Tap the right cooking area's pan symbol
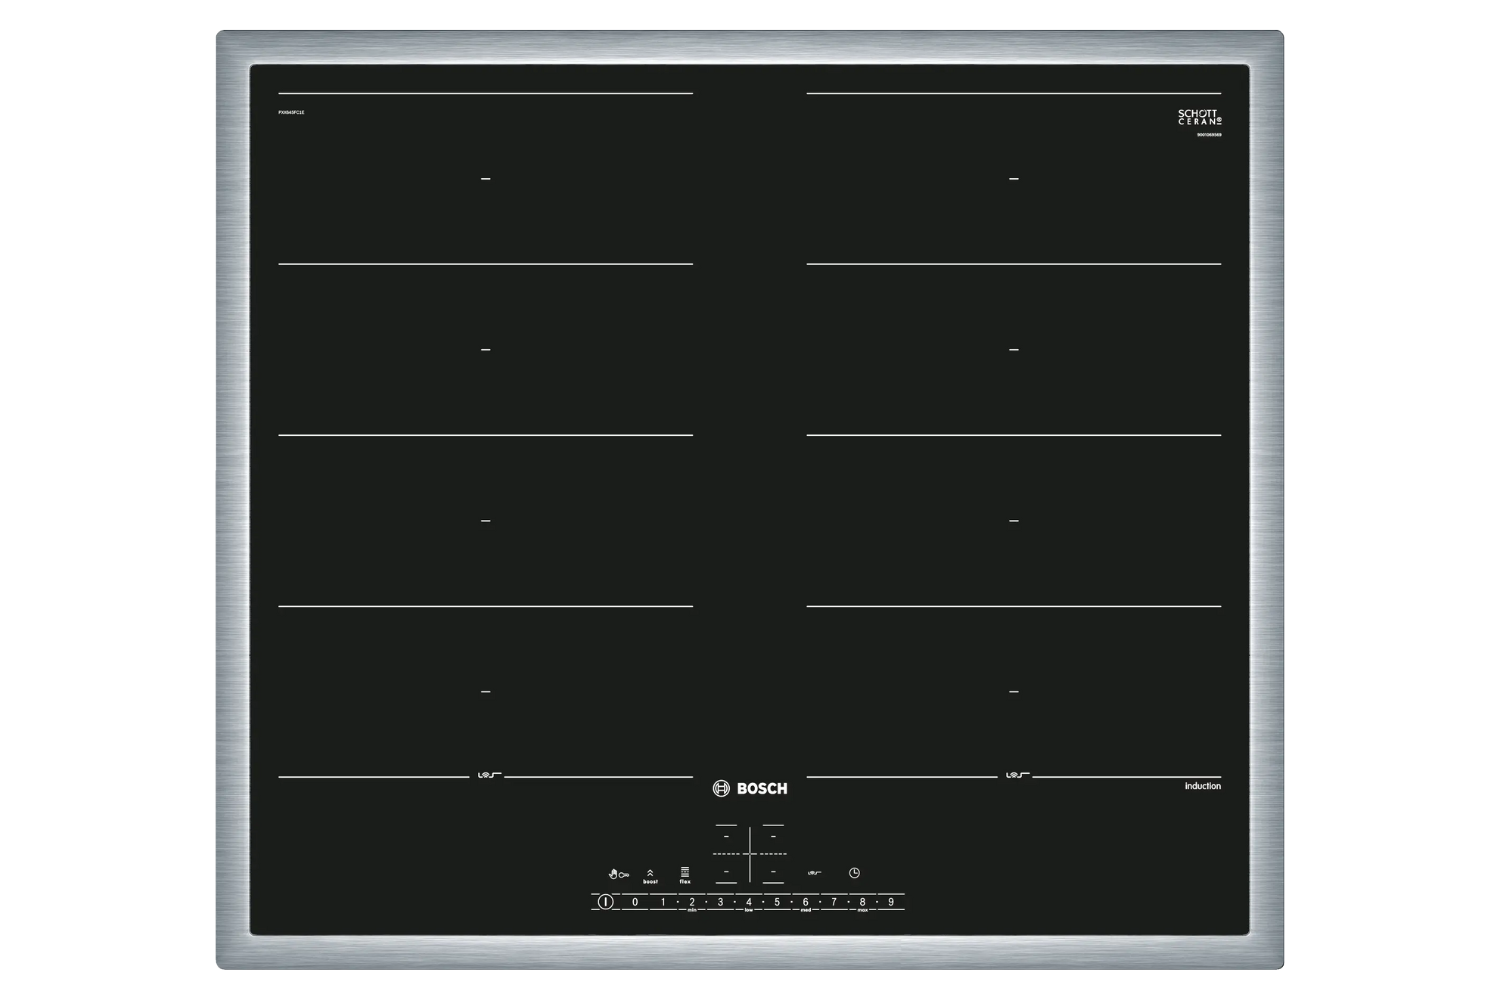 [1016, 776]
